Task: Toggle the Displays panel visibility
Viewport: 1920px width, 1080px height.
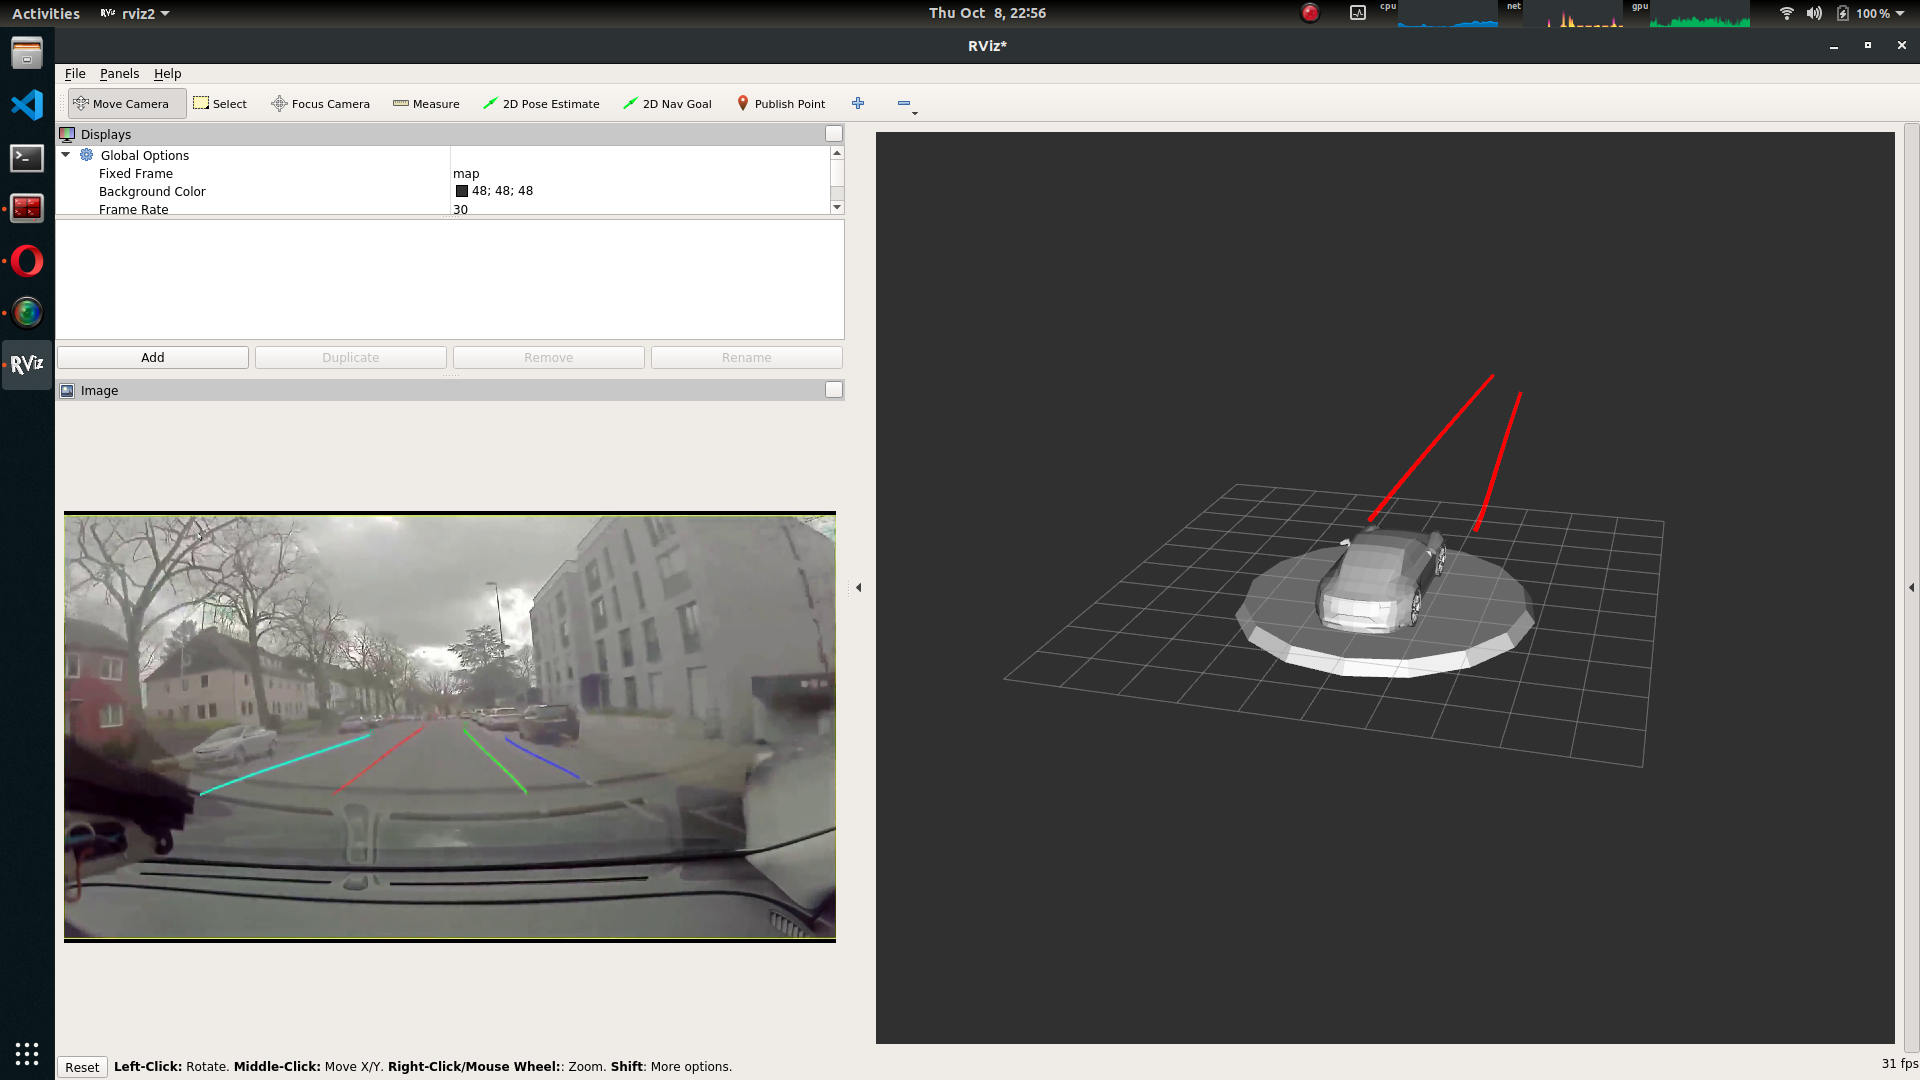Action: (x=833, y=133)
